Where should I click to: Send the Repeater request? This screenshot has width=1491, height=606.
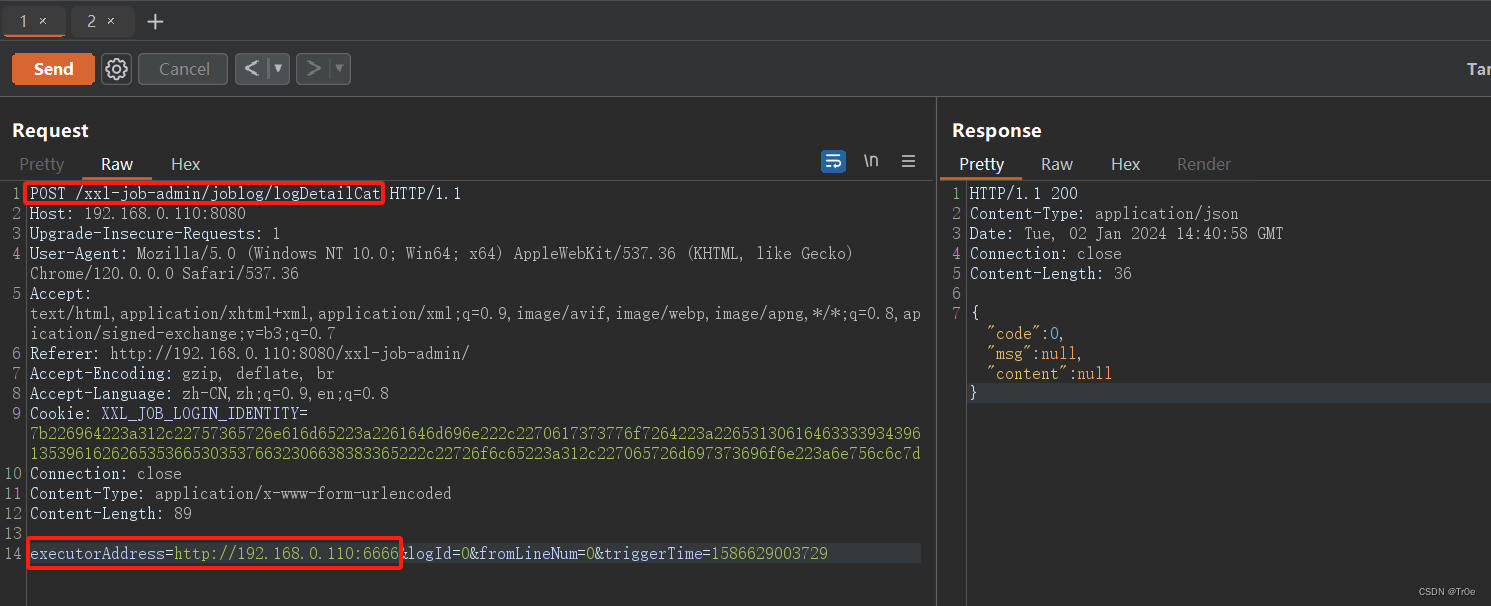point(53,69)
